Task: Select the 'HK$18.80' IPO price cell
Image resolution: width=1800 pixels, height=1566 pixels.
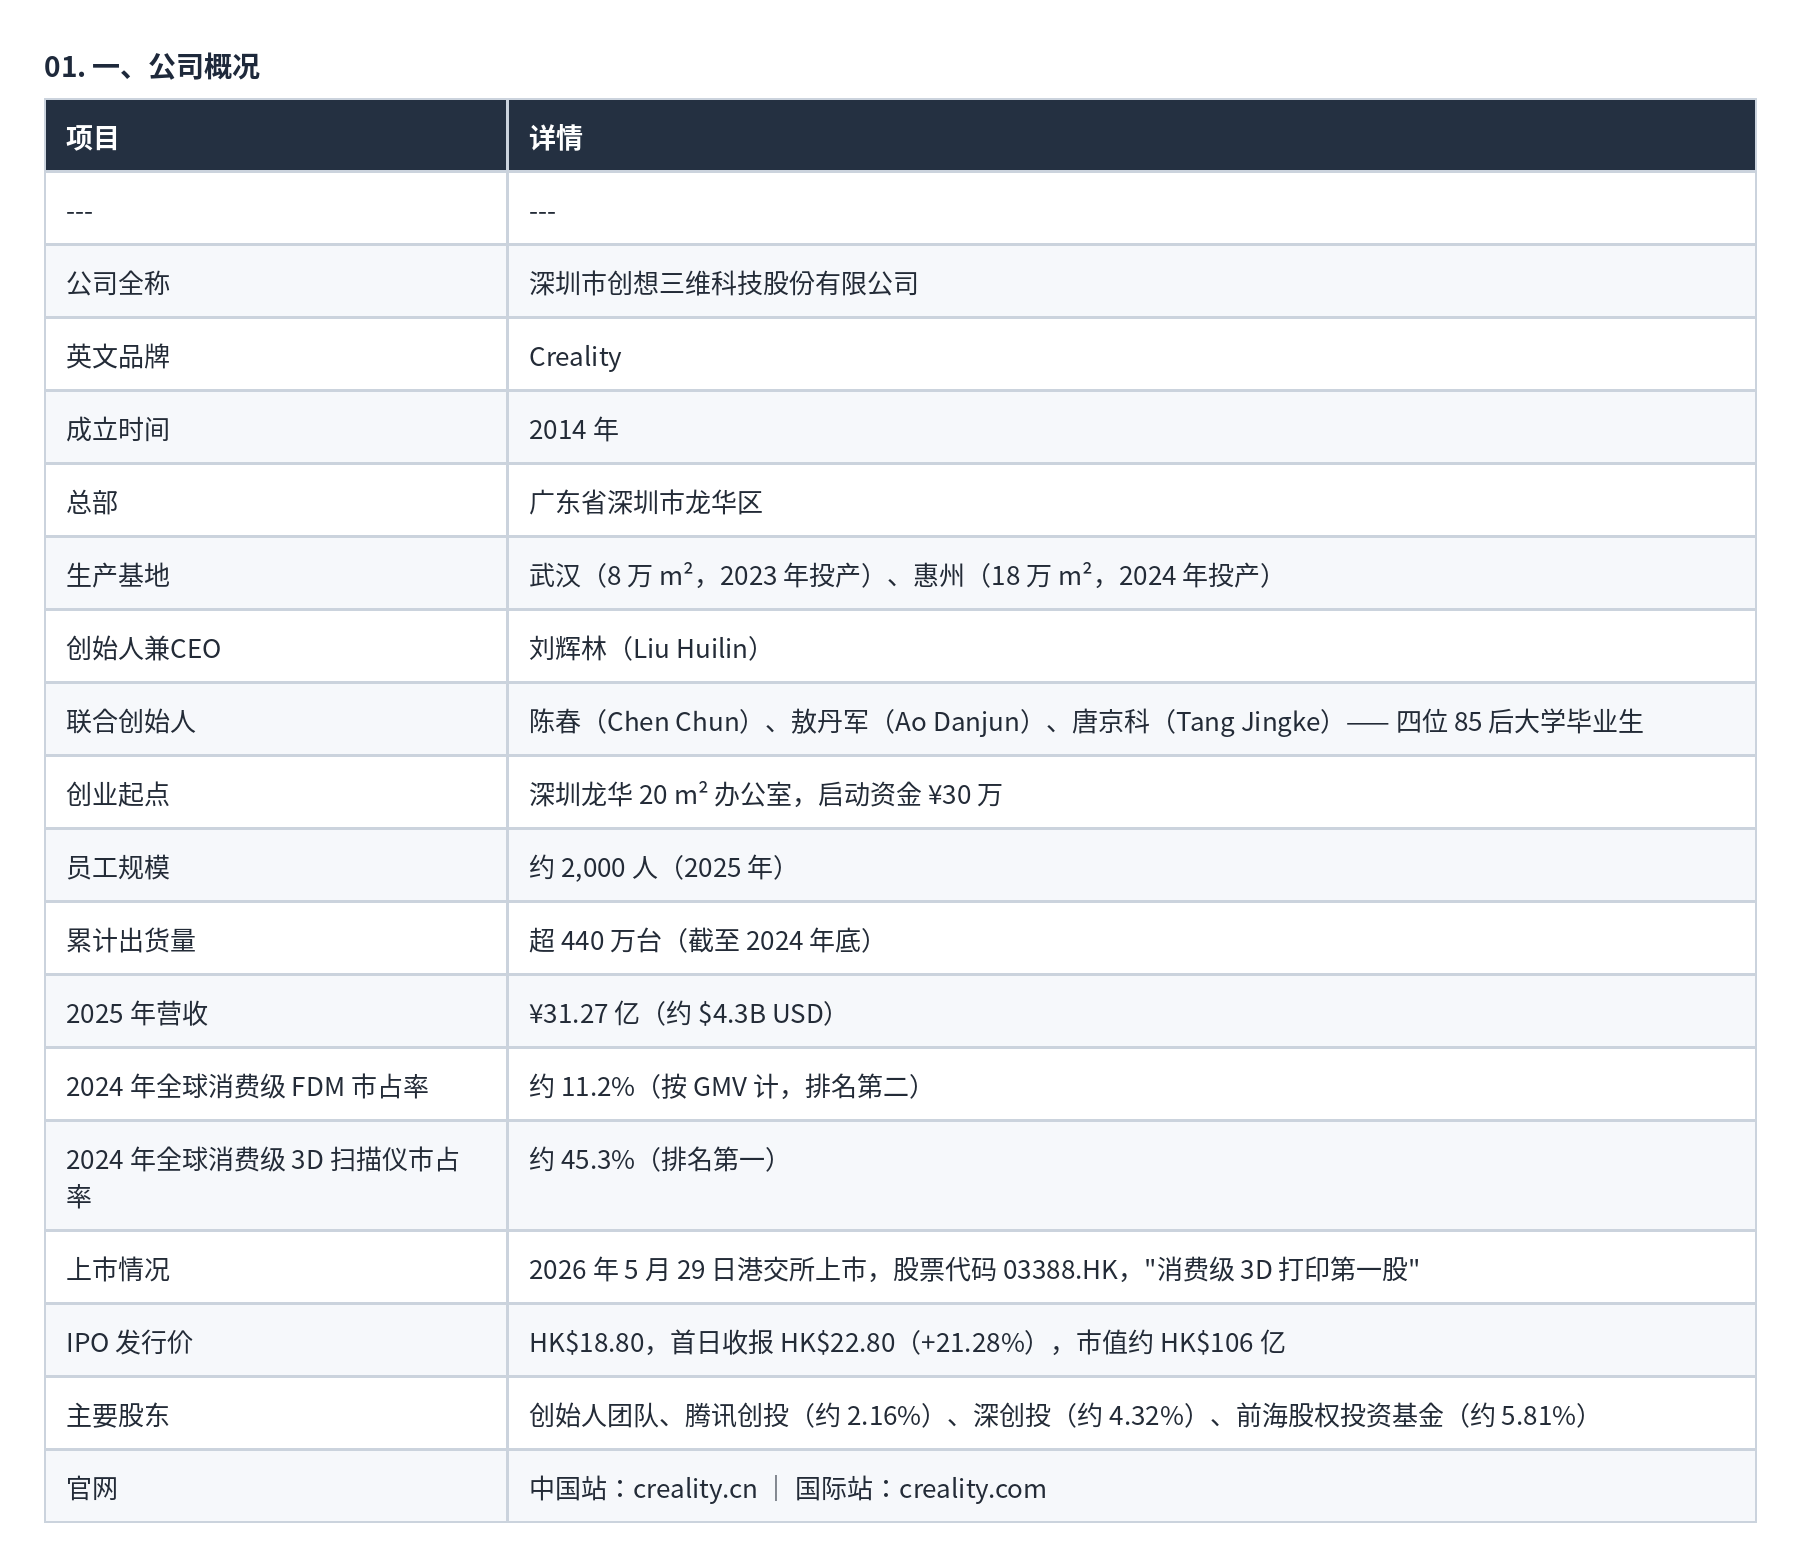Action: coord(1131,1341)
